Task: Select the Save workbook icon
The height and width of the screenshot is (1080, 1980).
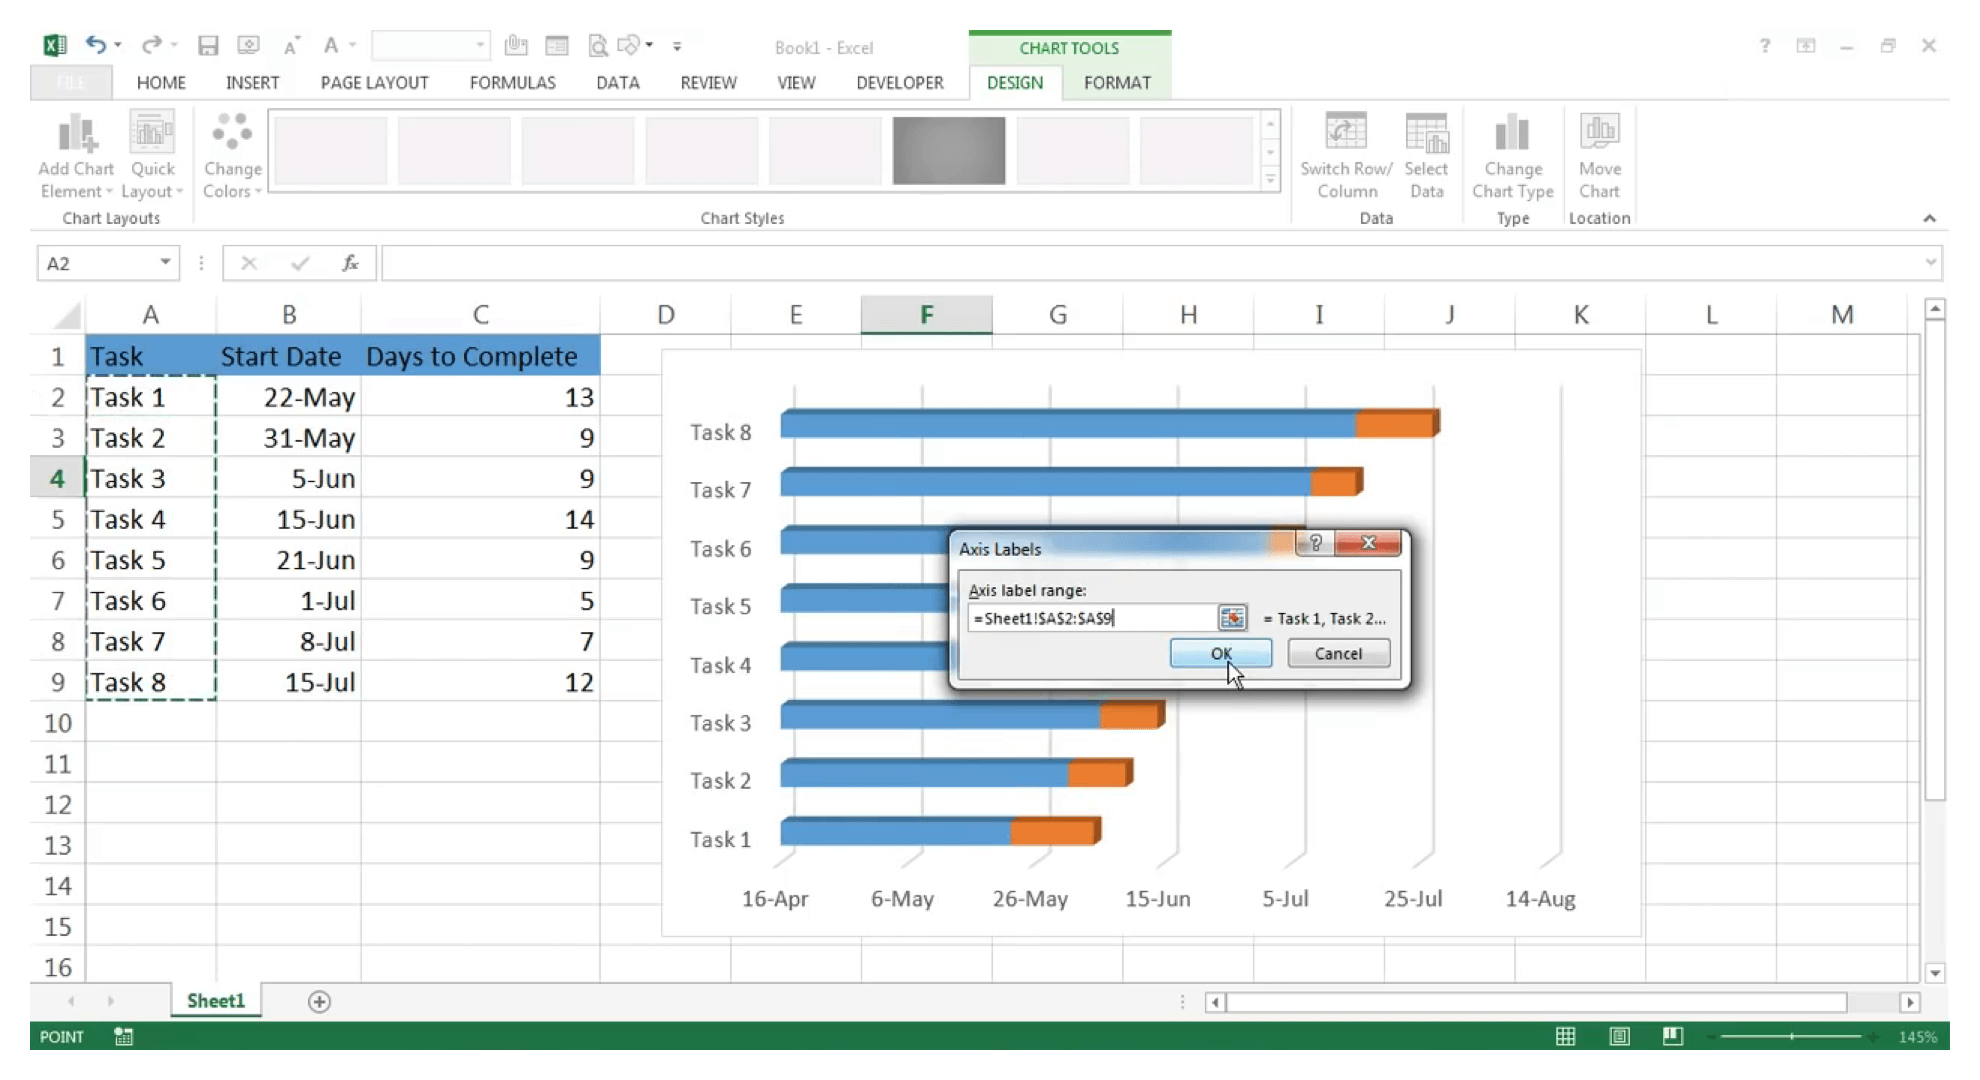Action: point(207,45)
